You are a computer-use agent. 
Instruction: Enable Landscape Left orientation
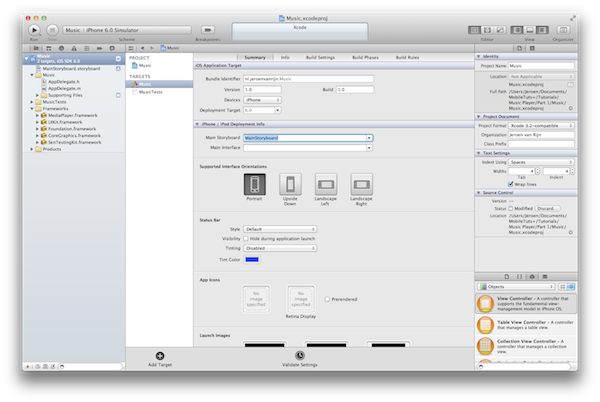point(326,184)
